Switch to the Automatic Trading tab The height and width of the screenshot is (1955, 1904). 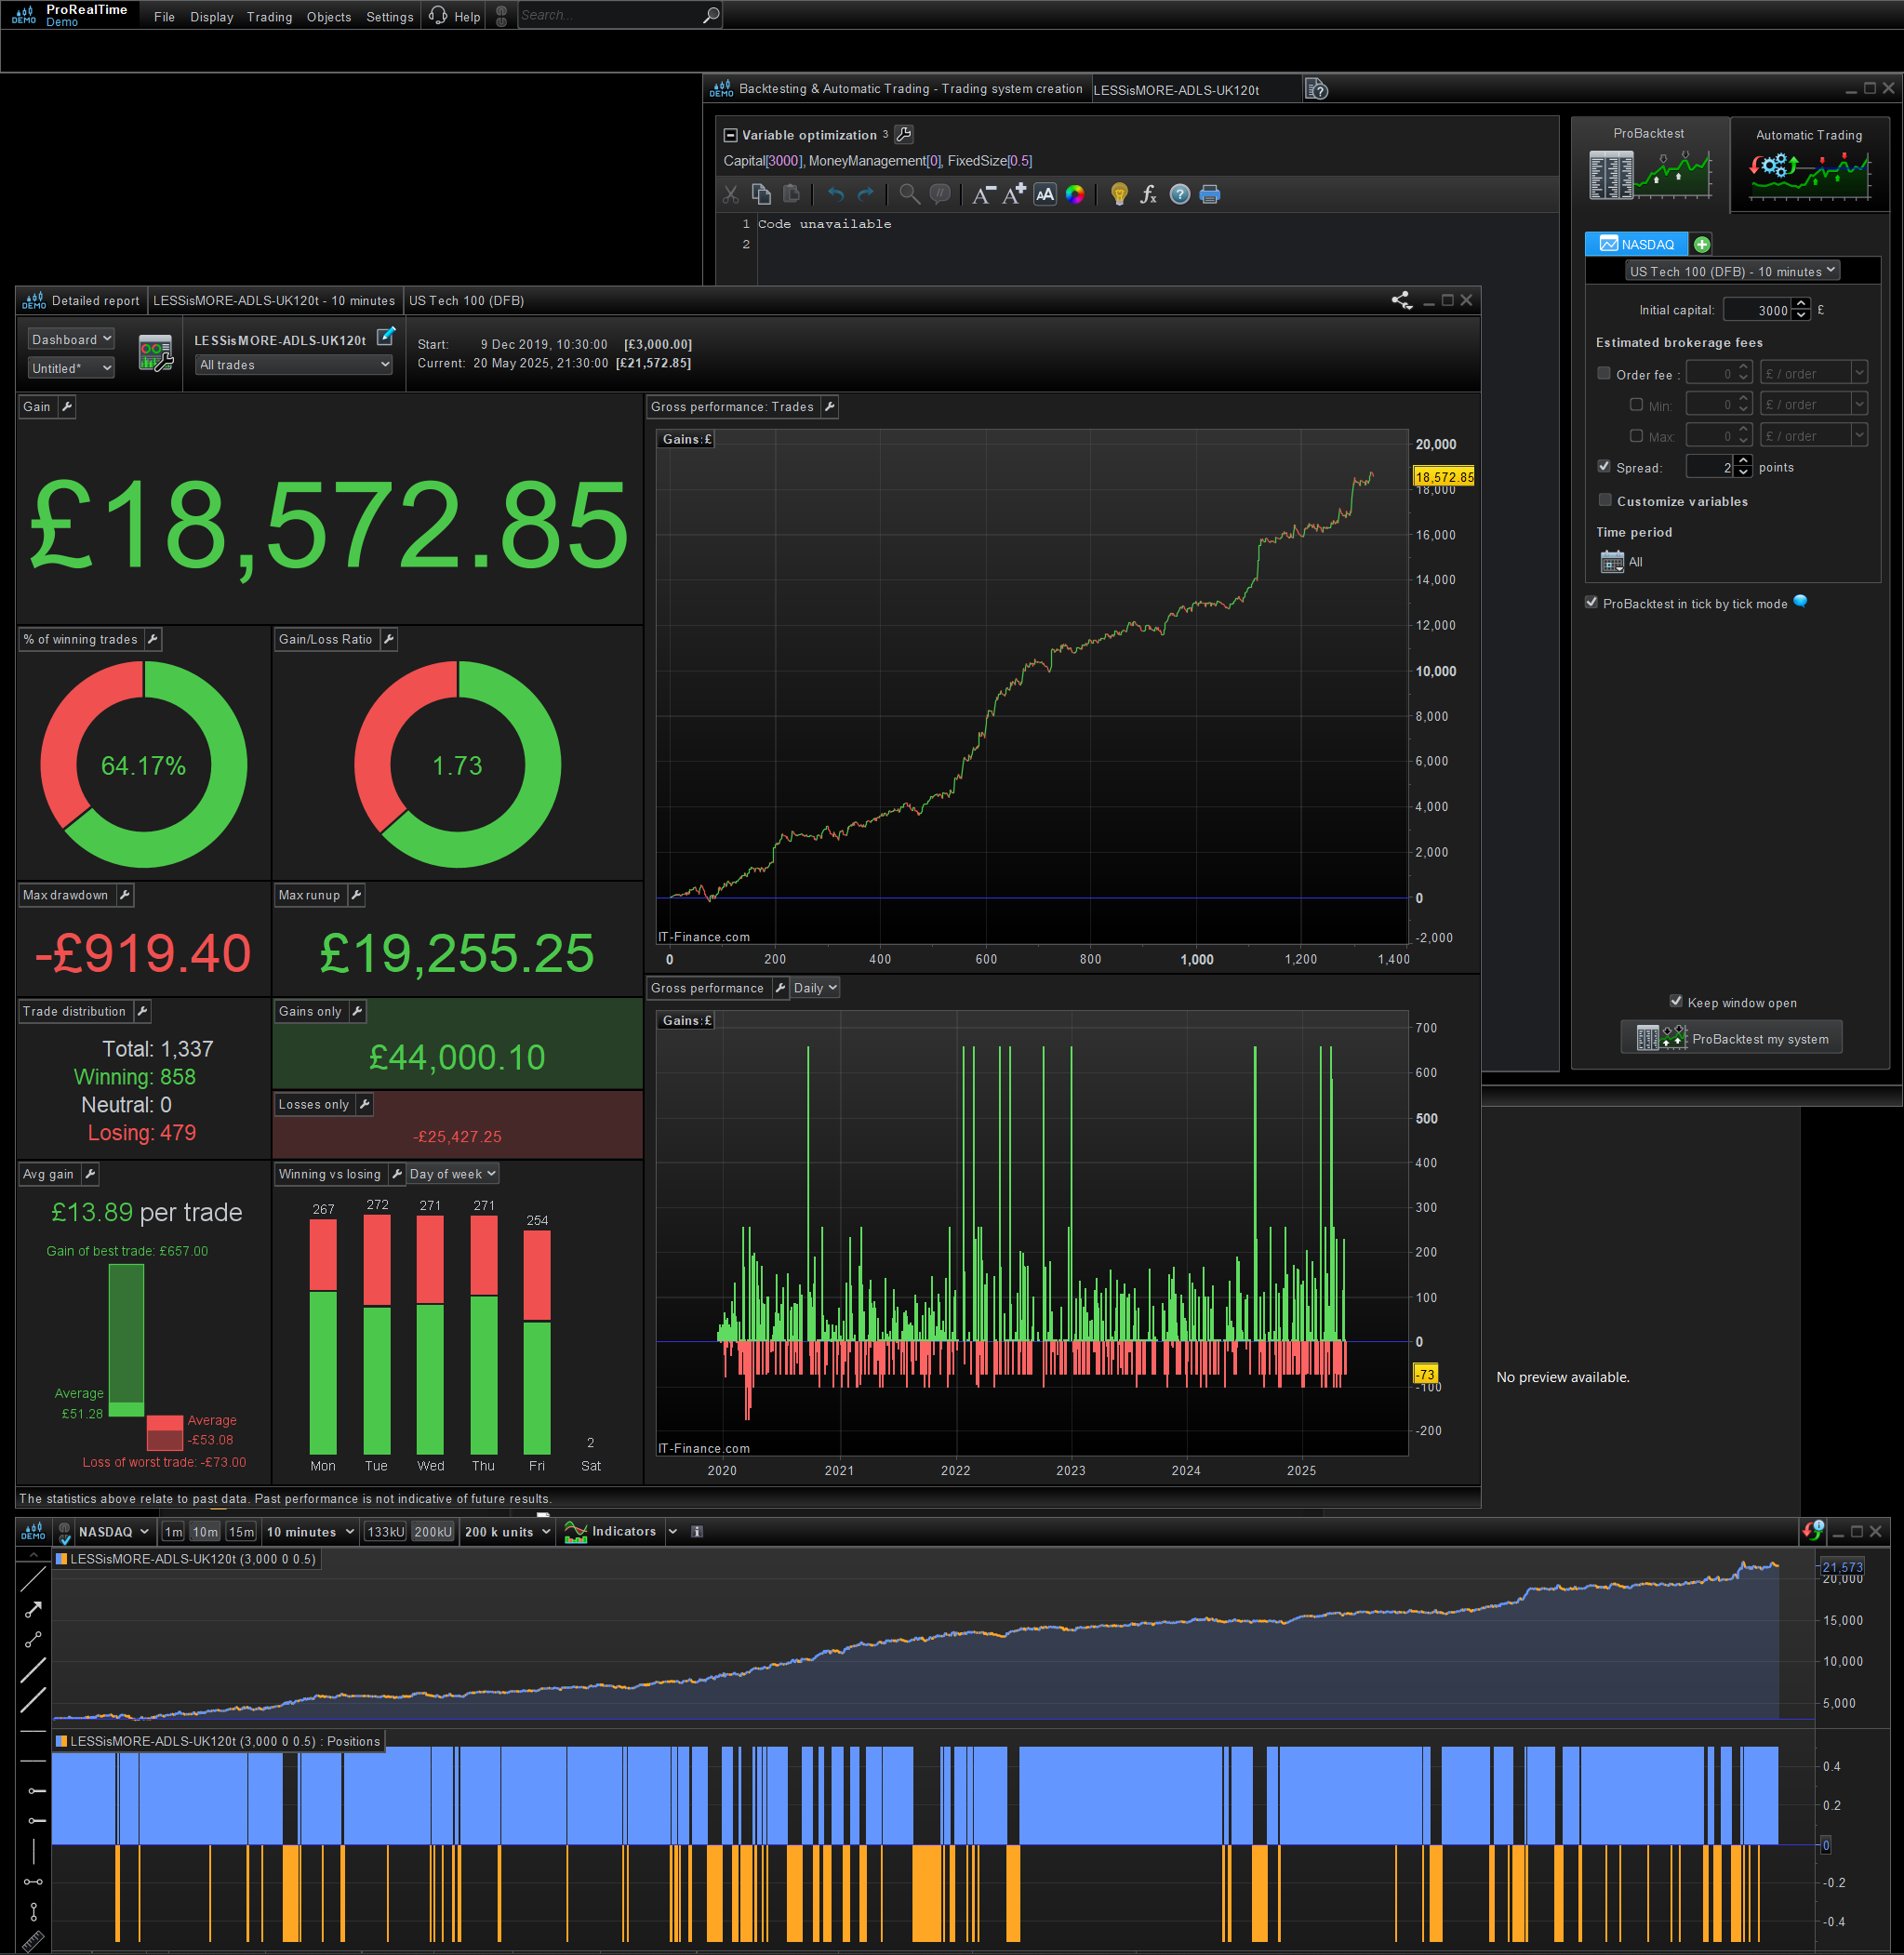(x=1808, y=160)
